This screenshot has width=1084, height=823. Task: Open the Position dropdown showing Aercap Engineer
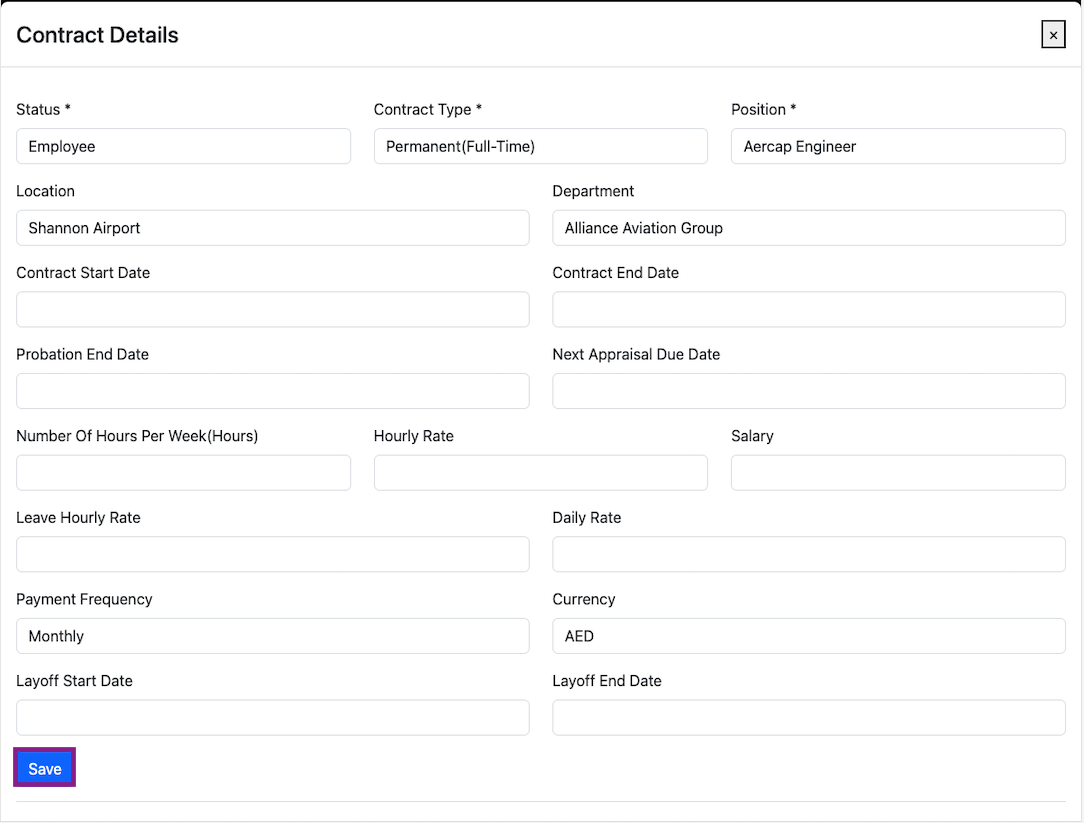pos(897,146)
